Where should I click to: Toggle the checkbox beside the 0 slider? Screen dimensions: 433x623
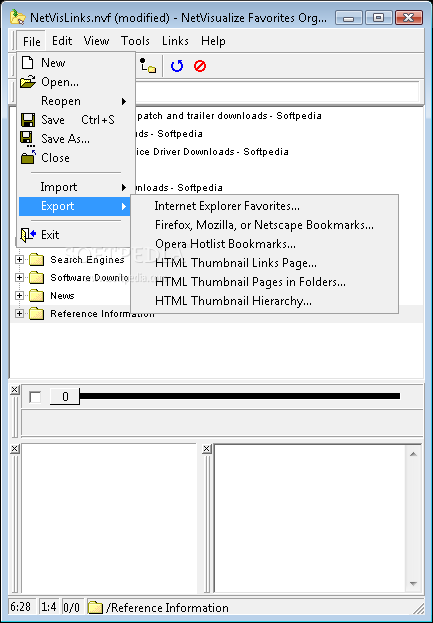[35, 397]
